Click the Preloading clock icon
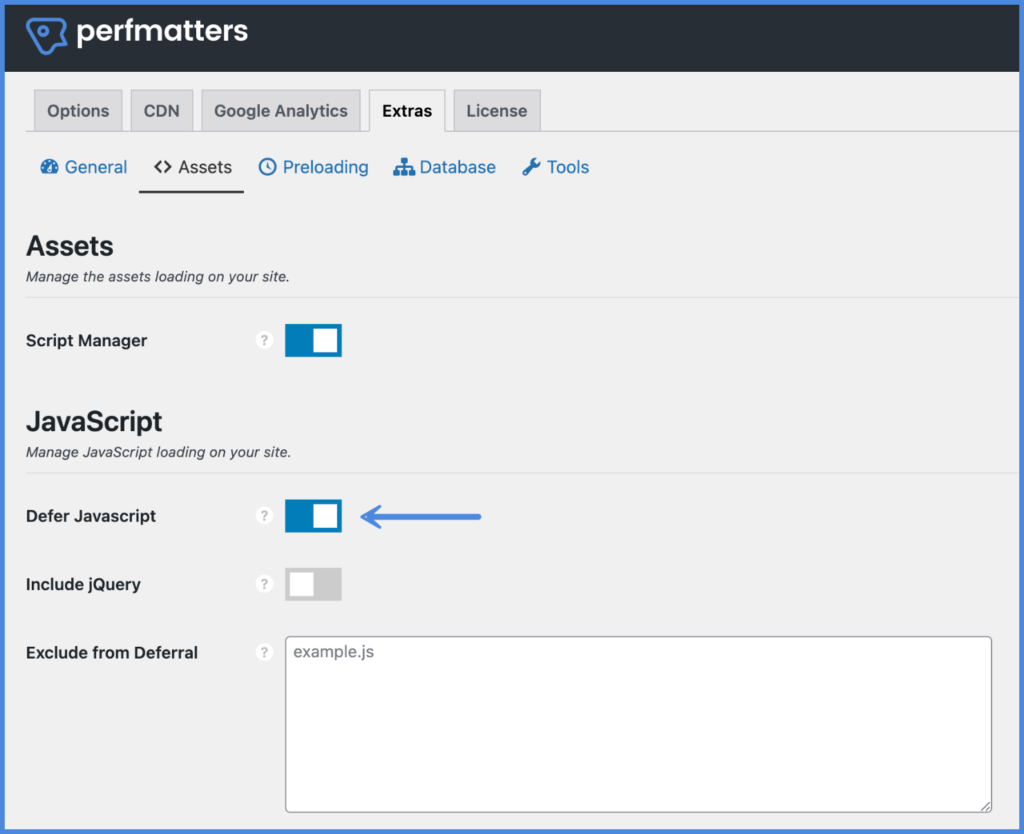The height and width of the screenshot is (834, 1024). (x=268, y=167)
